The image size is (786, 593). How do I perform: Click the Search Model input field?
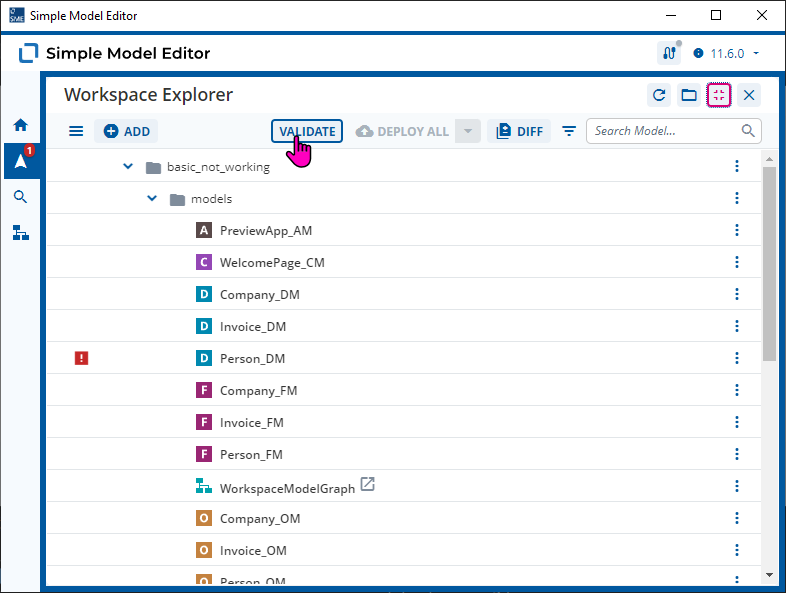(674, 131)
